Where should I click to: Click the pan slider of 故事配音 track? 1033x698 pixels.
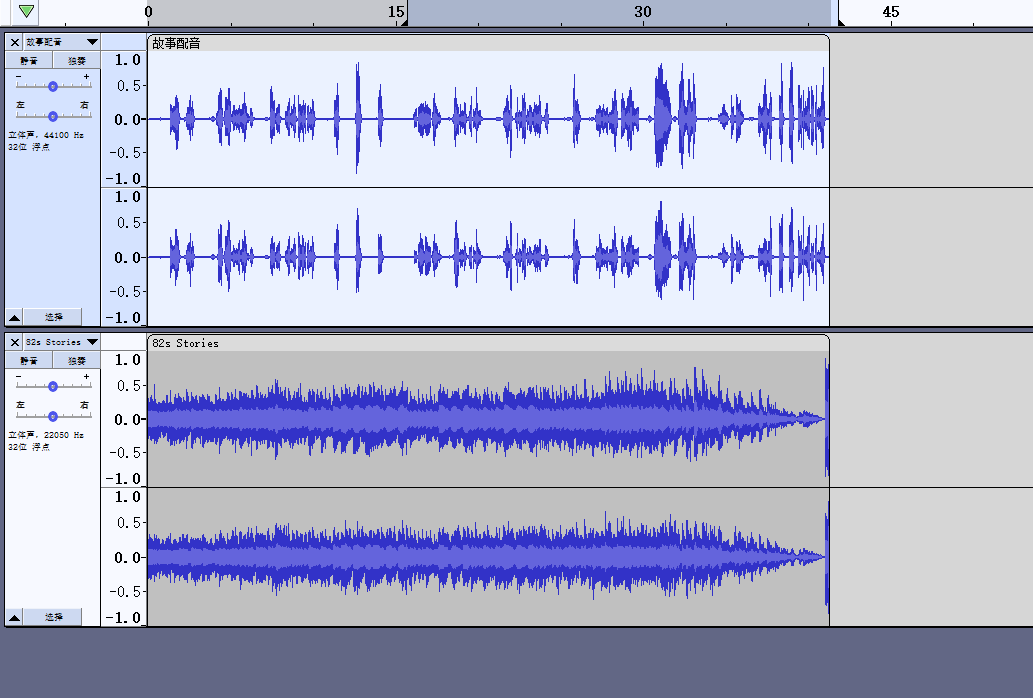click(x=53, y=114)
